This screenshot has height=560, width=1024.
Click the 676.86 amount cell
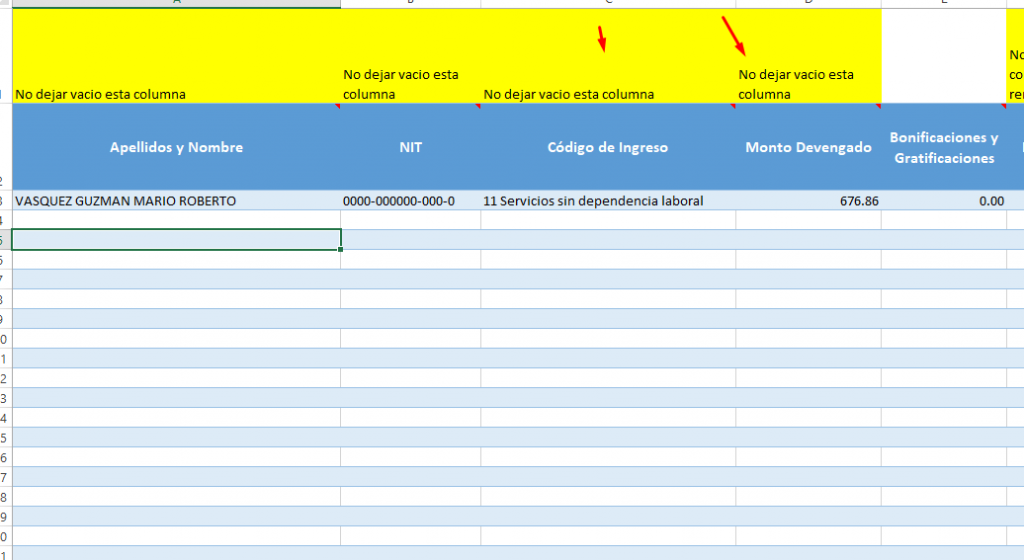tap(808, 201)
